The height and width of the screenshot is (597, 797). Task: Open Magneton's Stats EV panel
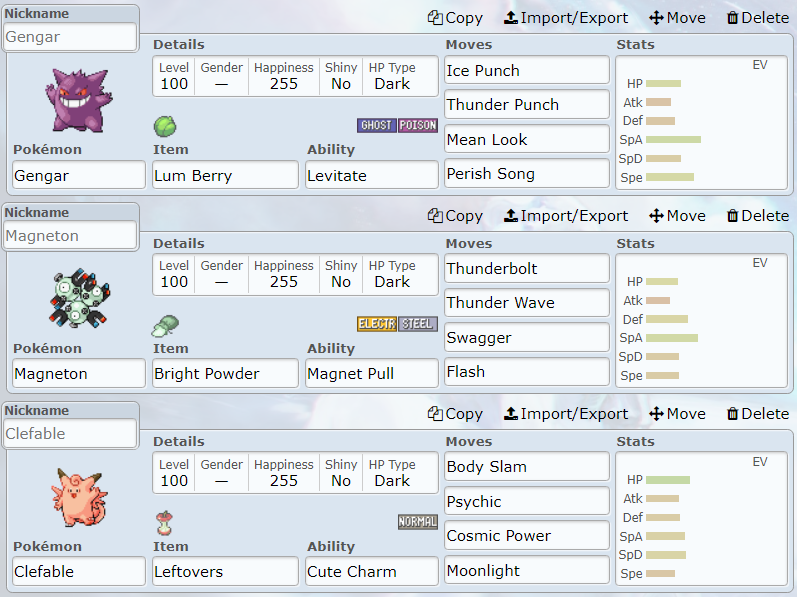[x=701, y=321]
